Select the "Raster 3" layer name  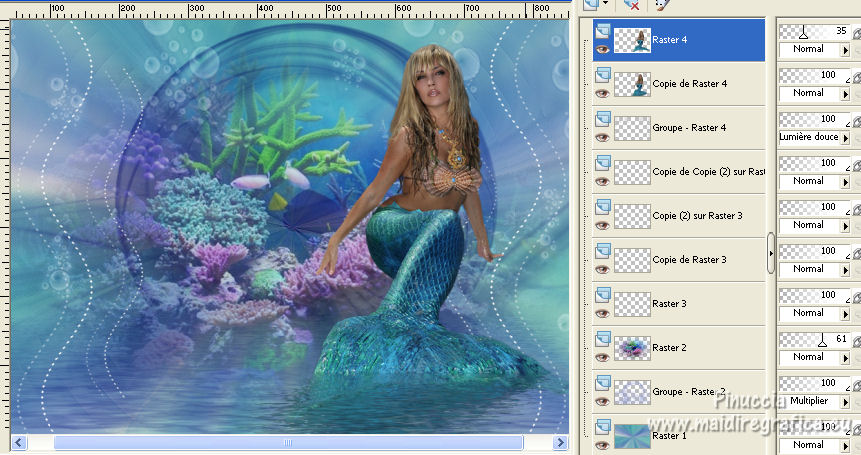(x=669, y=304)
